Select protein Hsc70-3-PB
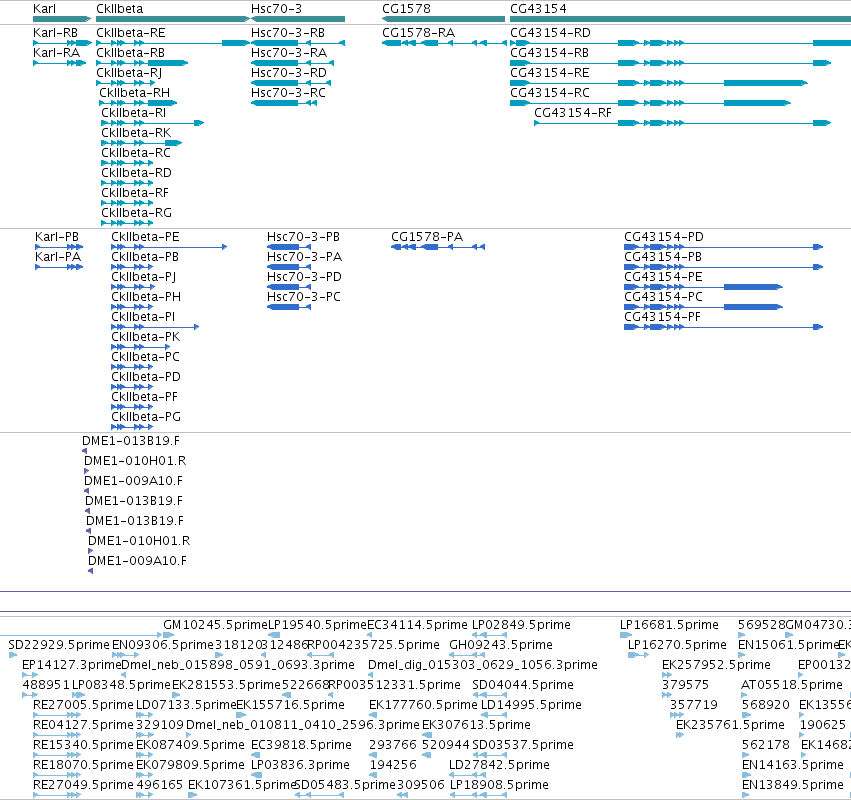The width and height of the screenshot is (851, 800). [x=289, y=247]
